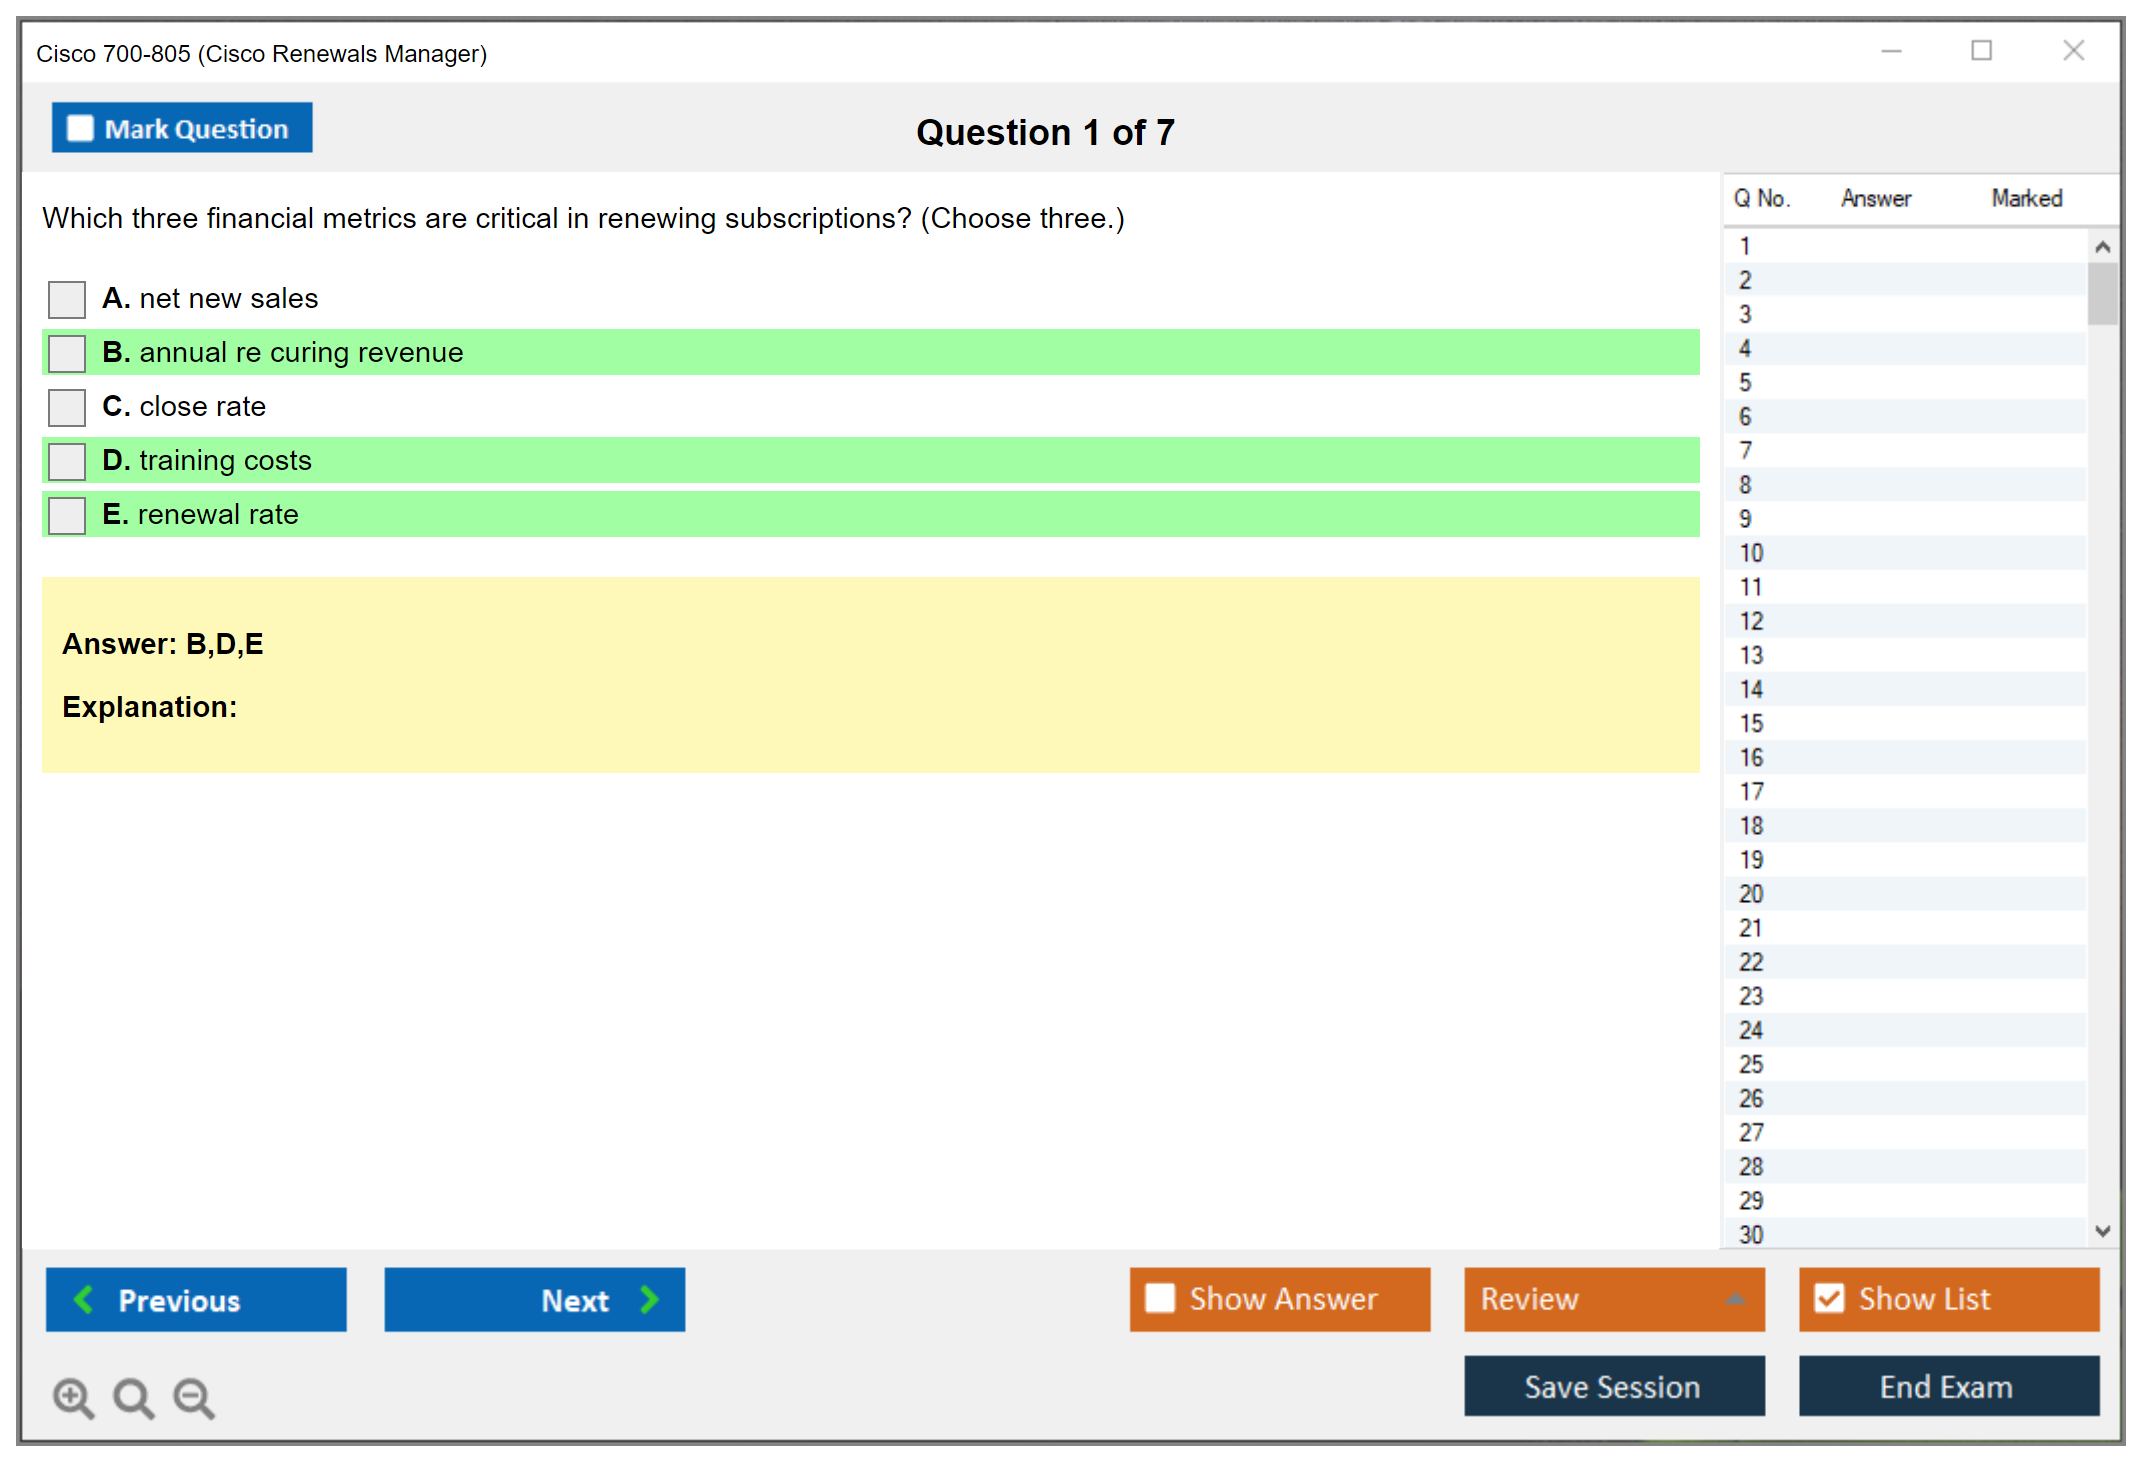Click the question list scroll down arrow
This screenshot has width=2150, height=1470.
2102,1231
